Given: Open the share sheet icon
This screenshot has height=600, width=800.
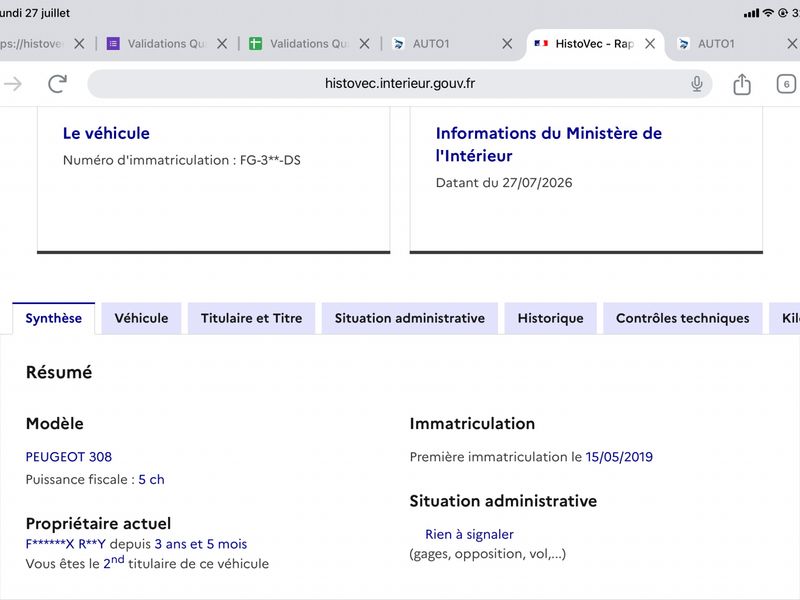Looking at the screenshot, I should [742, 84].
